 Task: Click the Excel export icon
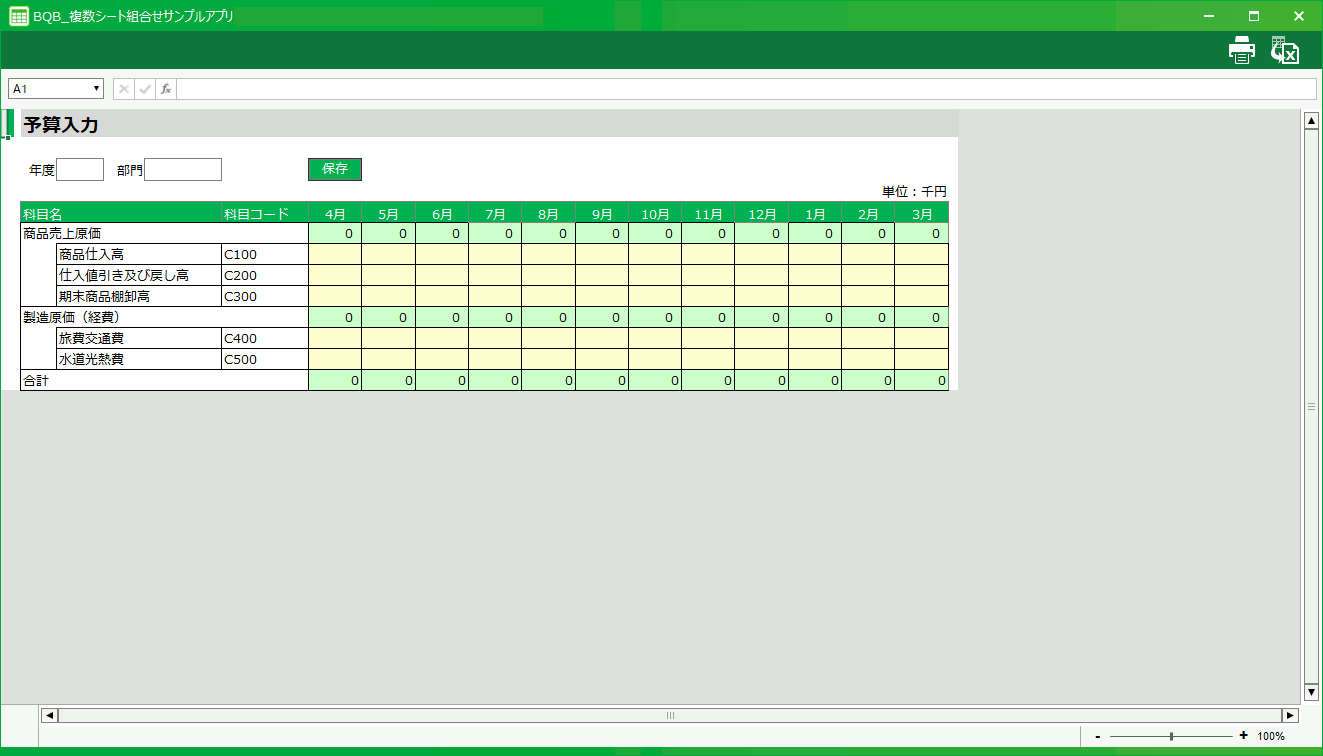point(1284,50)
